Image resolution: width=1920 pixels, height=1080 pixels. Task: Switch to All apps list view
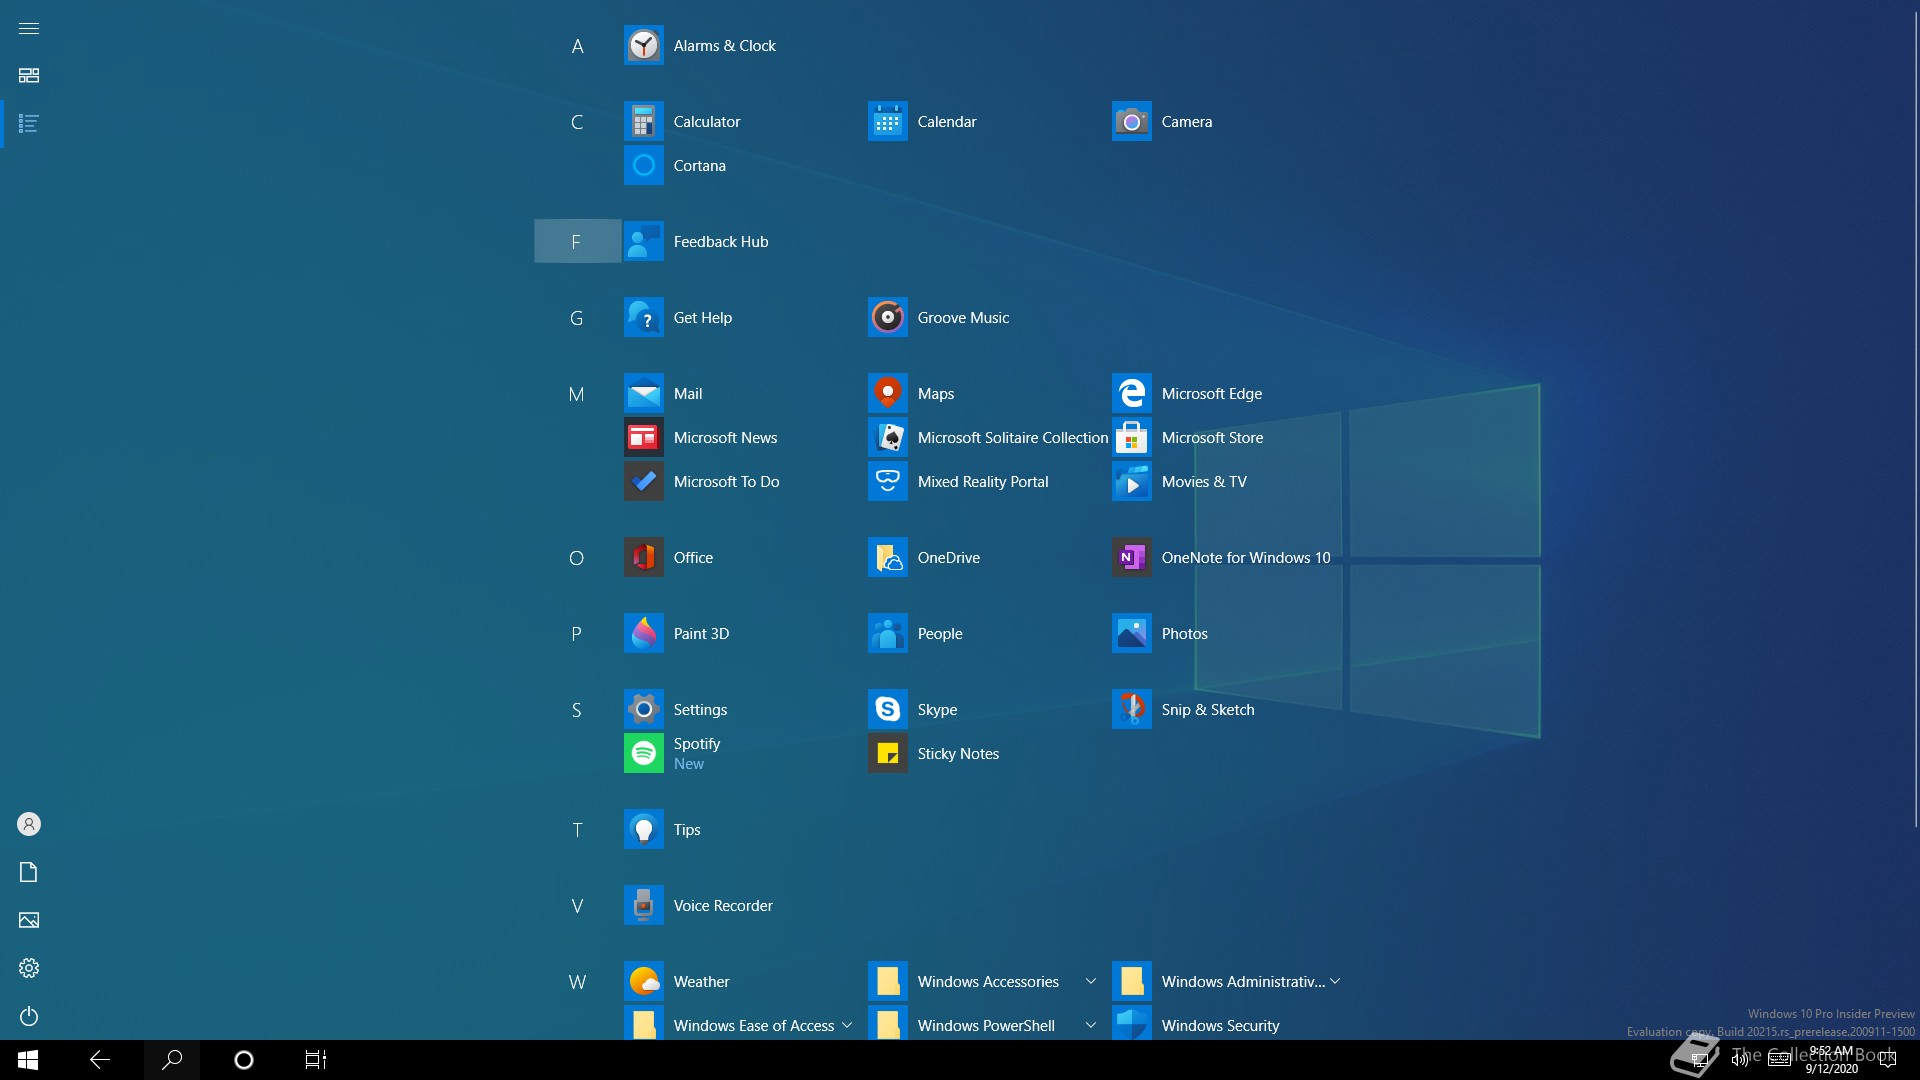(29, 124)
